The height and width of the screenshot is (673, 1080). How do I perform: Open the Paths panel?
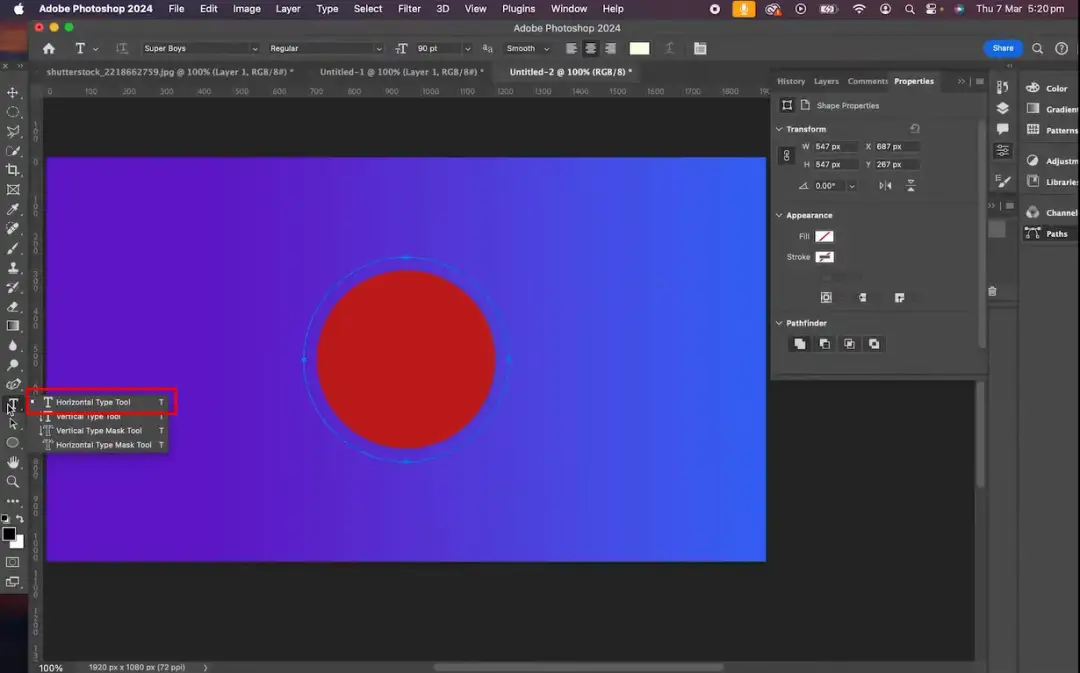point(1048,233)
